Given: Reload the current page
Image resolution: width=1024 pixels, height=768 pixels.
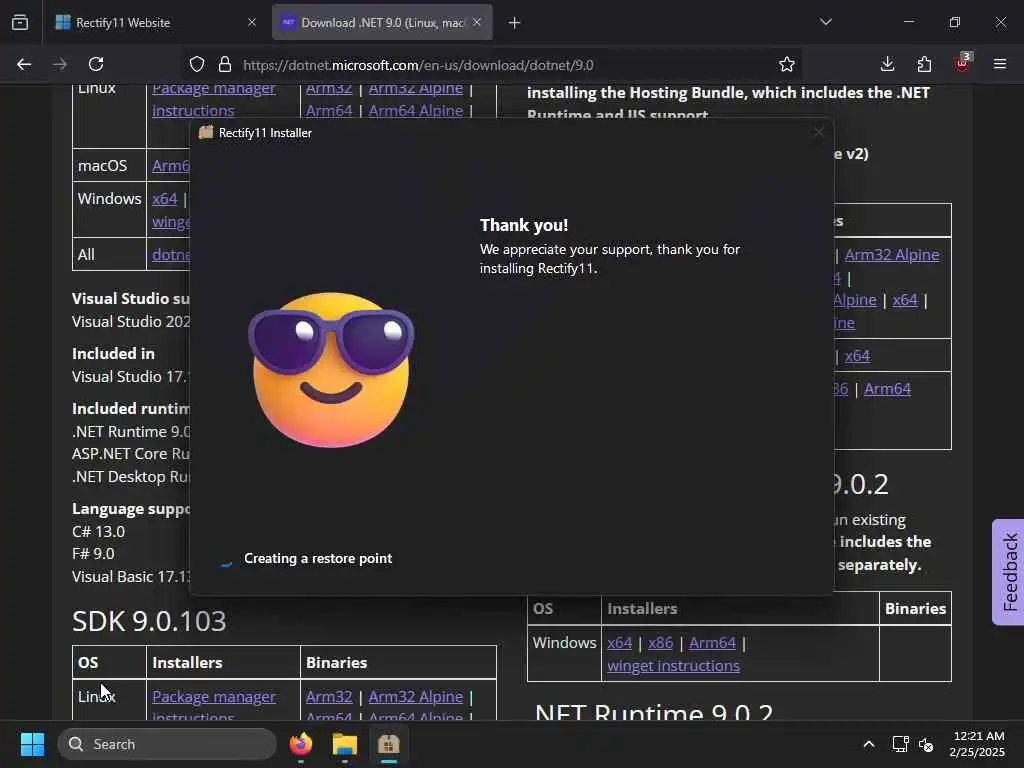Looking at the screenshot, I should click(96, 64).
